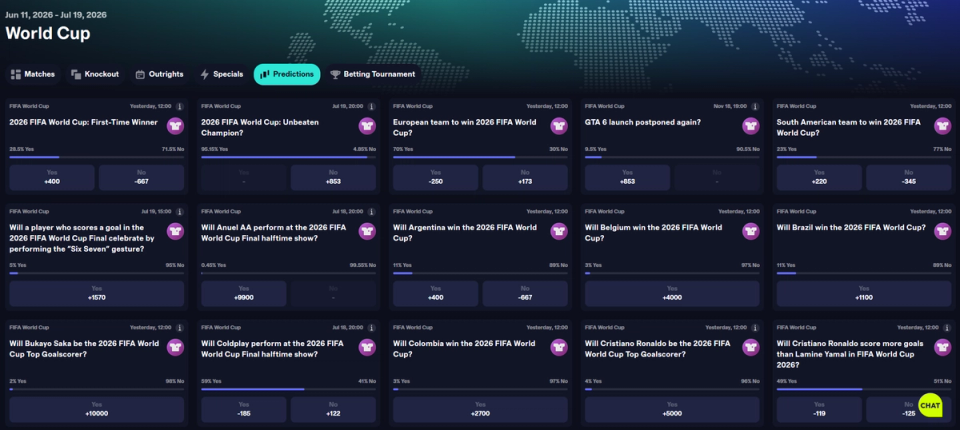Click jersey icon on Six Seven gesture card

175,231
